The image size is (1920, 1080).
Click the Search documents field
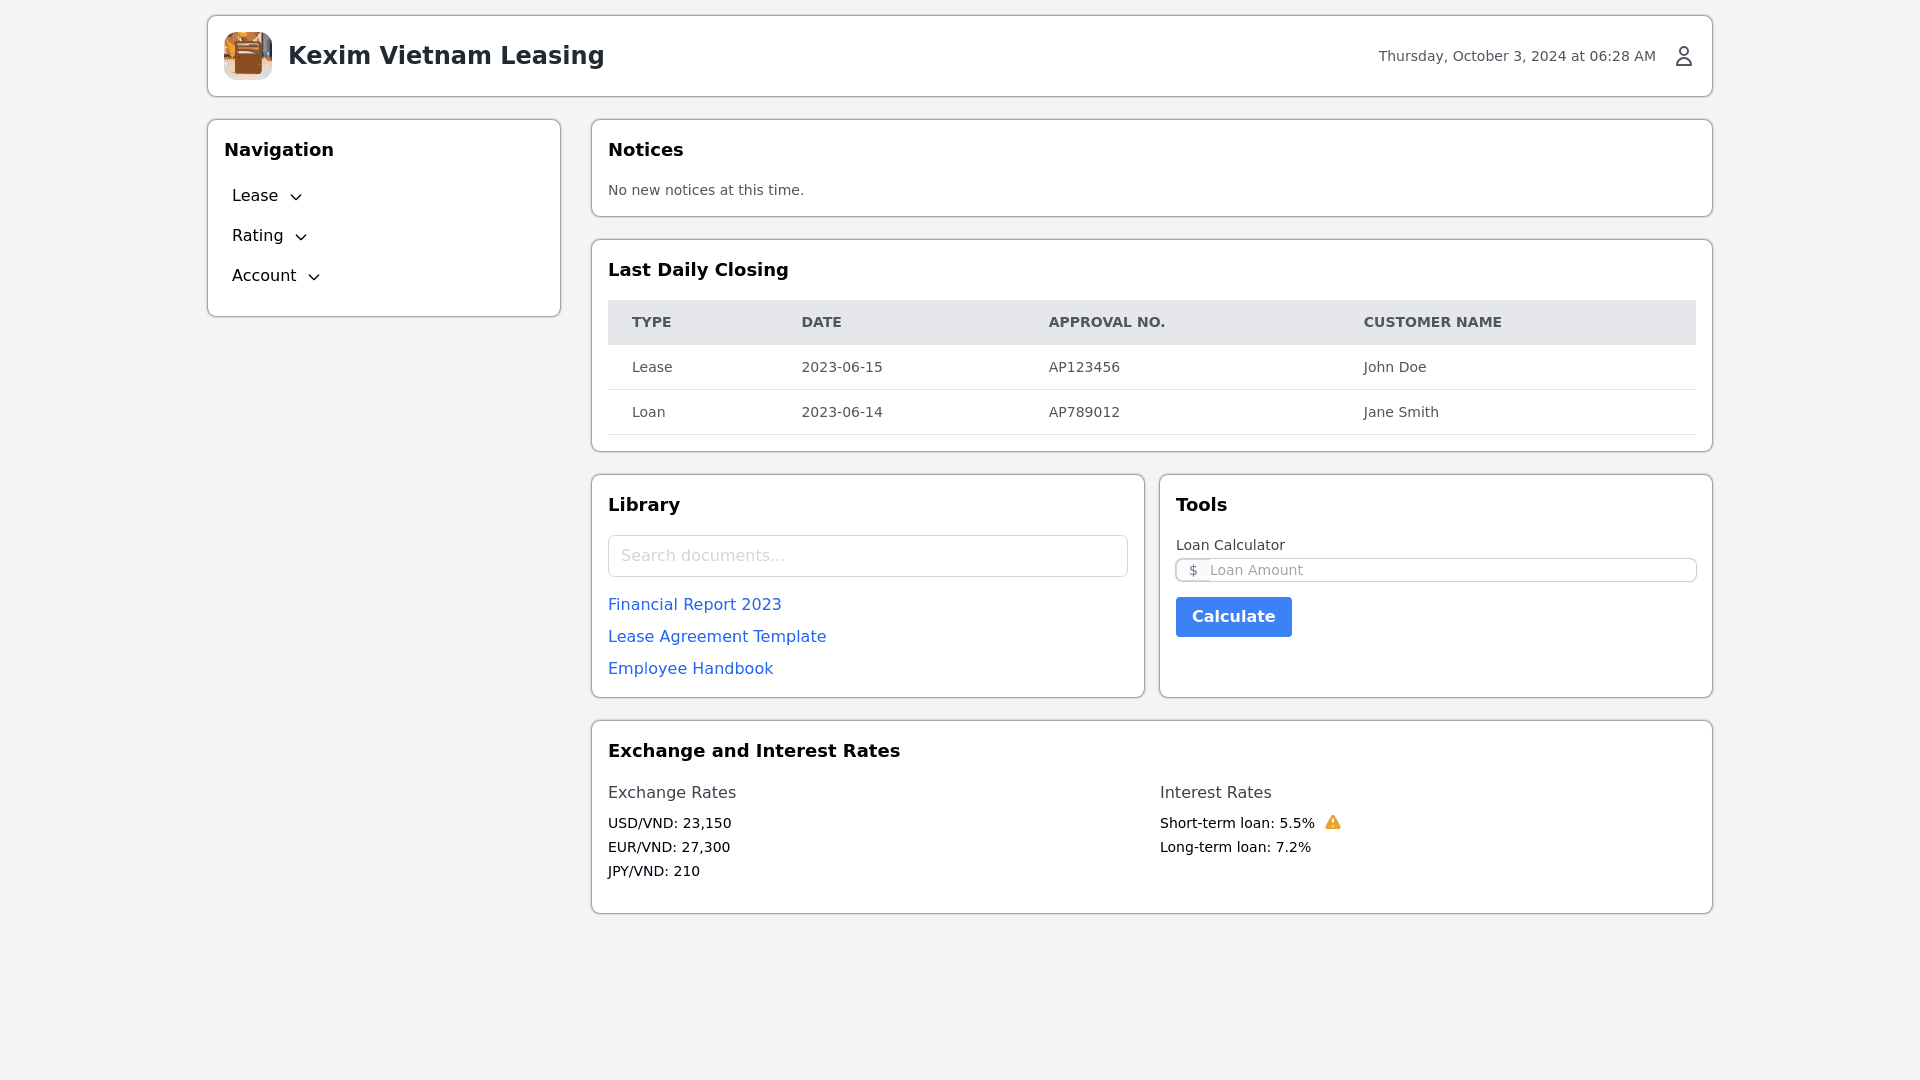(867, 556)
